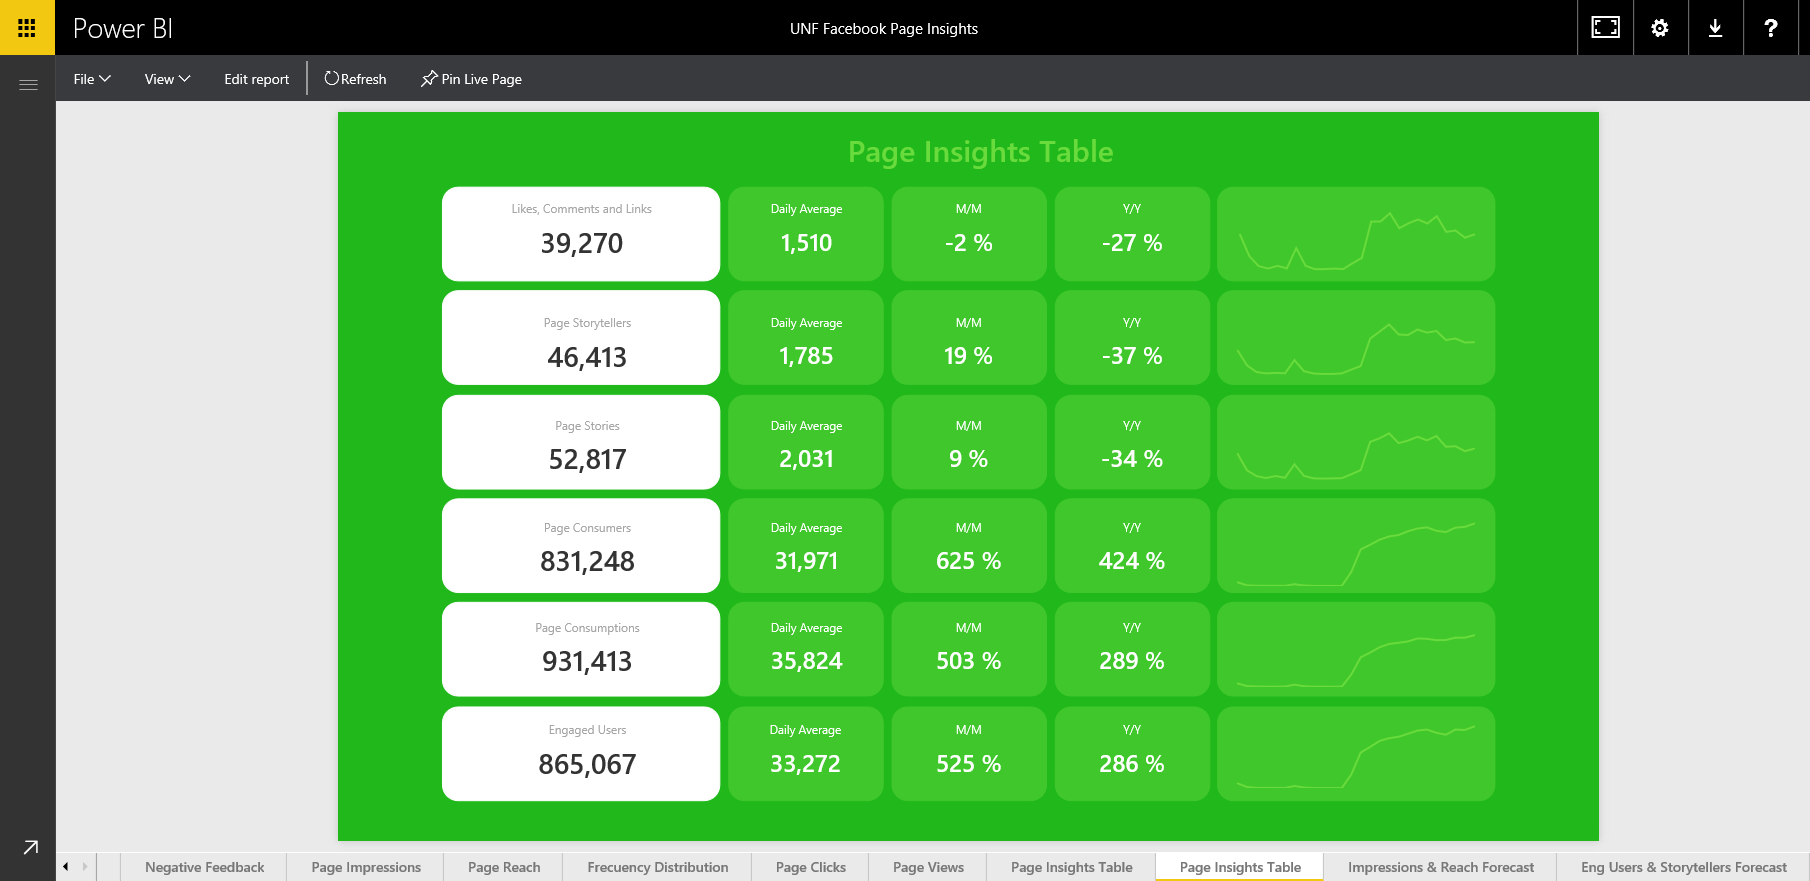Open the app launcher waffle menu
Image resolution: width=1810 pixels, height=881 pixels.
pyautogui.click(x=27, y=28)
